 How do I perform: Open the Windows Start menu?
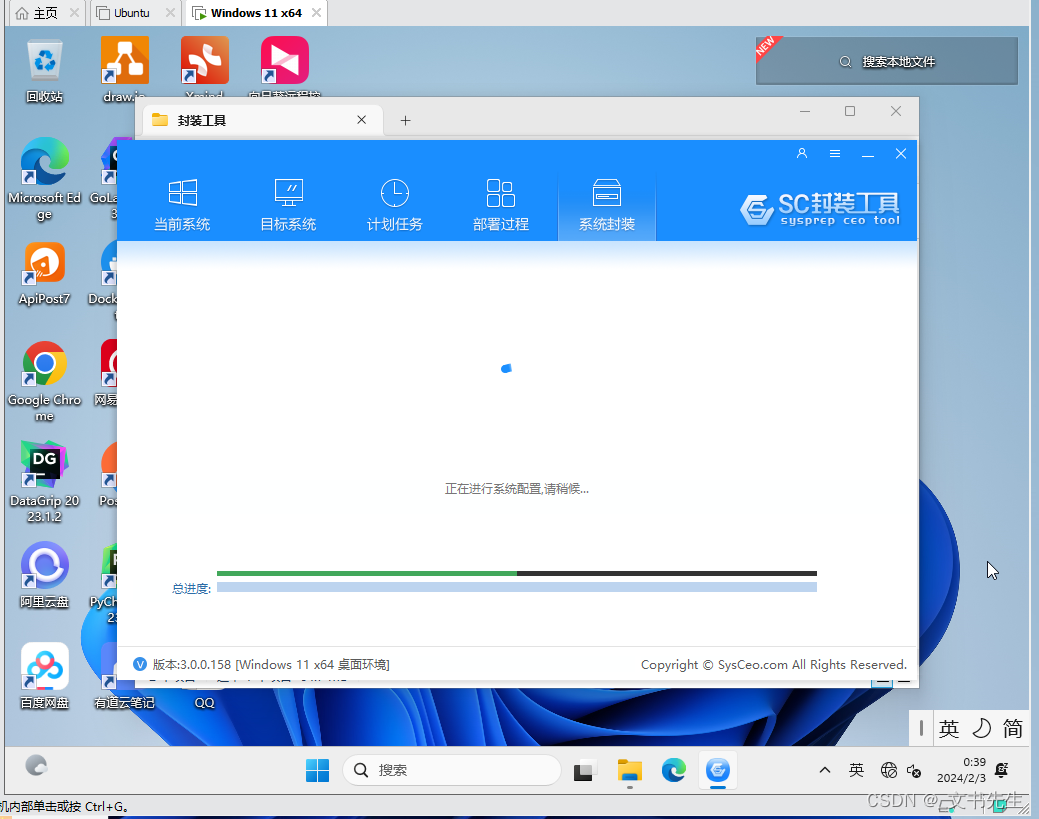point(317,770)
